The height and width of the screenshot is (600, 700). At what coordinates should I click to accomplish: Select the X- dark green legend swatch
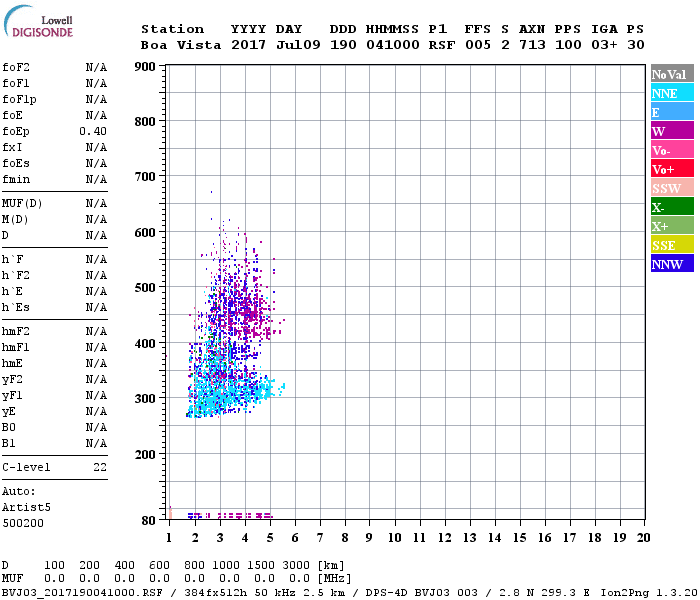point(672,207)
